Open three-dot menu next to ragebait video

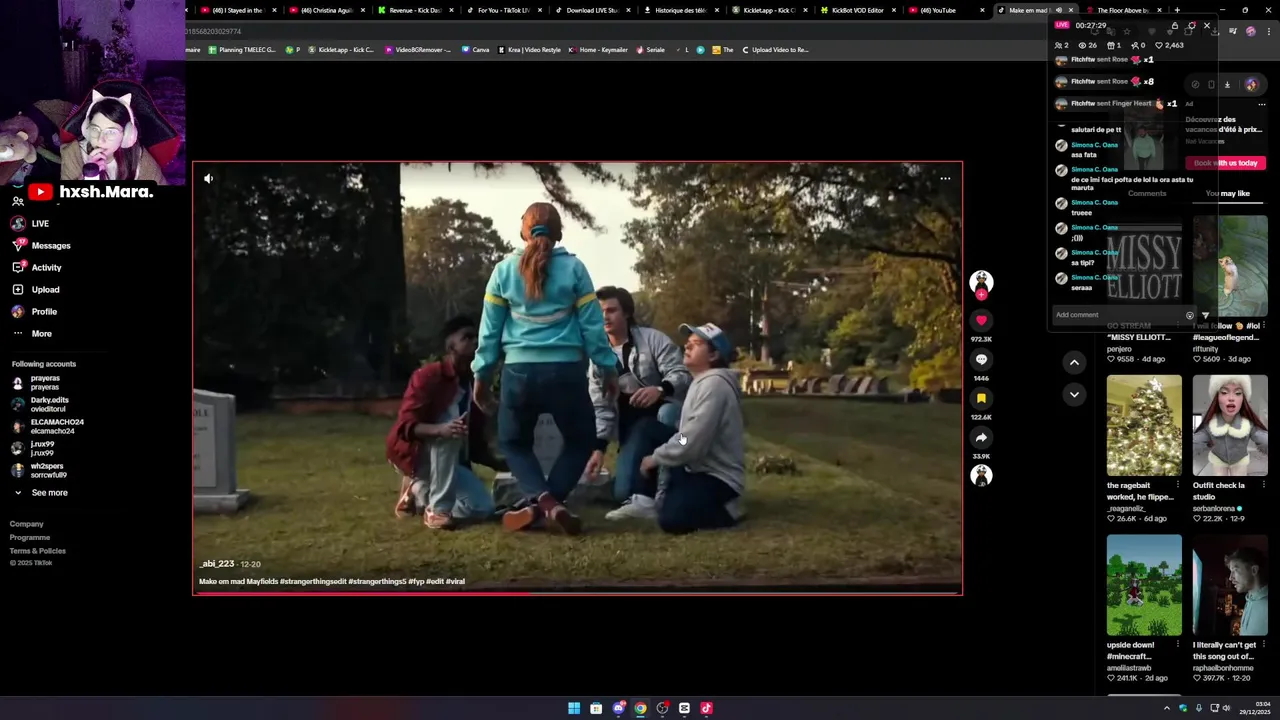click(1177, 485)
